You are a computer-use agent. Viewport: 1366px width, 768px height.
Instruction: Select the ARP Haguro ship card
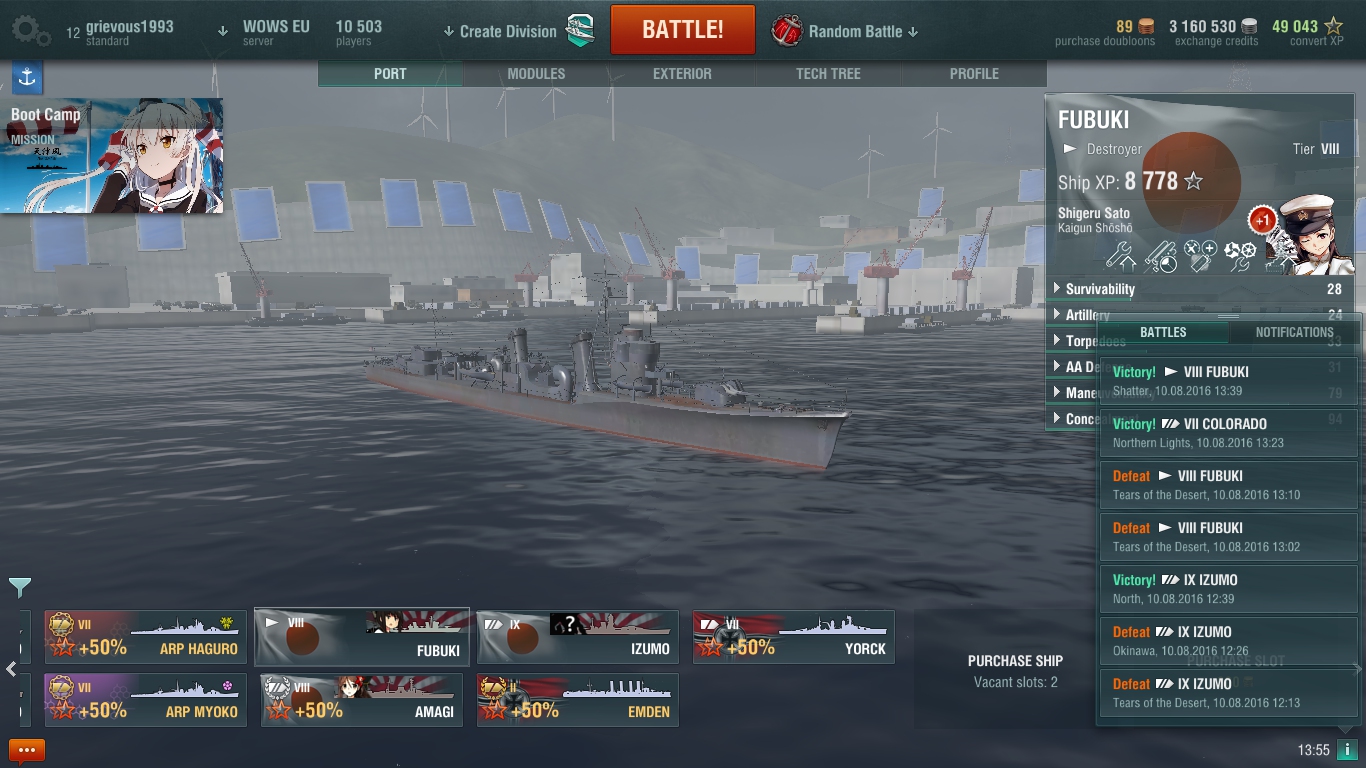coord(145,637)
